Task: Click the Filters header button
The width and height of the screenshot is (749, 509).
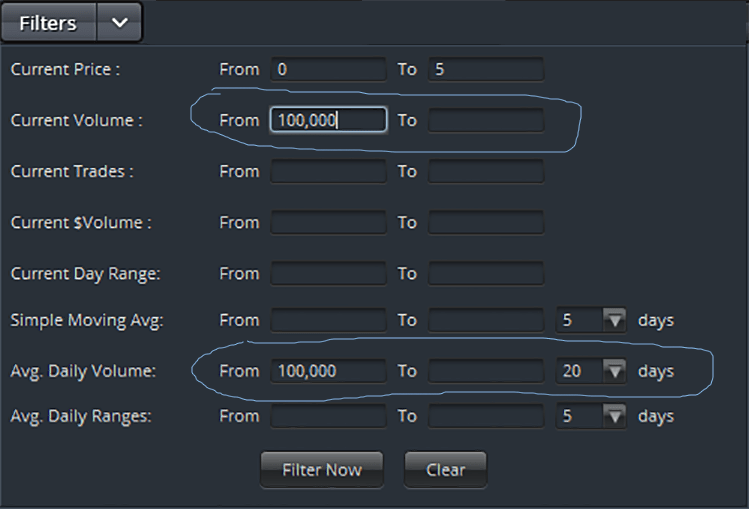Action: [48, 23]
